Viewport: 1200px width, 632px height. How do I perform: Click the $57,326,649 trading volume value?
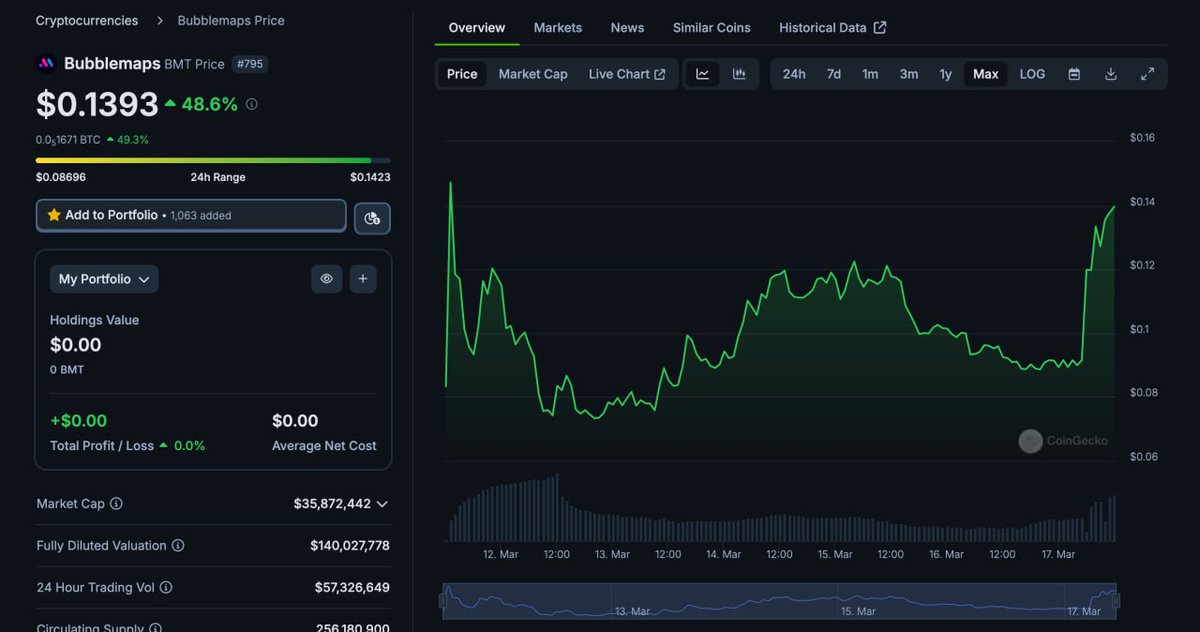point(352,588)
